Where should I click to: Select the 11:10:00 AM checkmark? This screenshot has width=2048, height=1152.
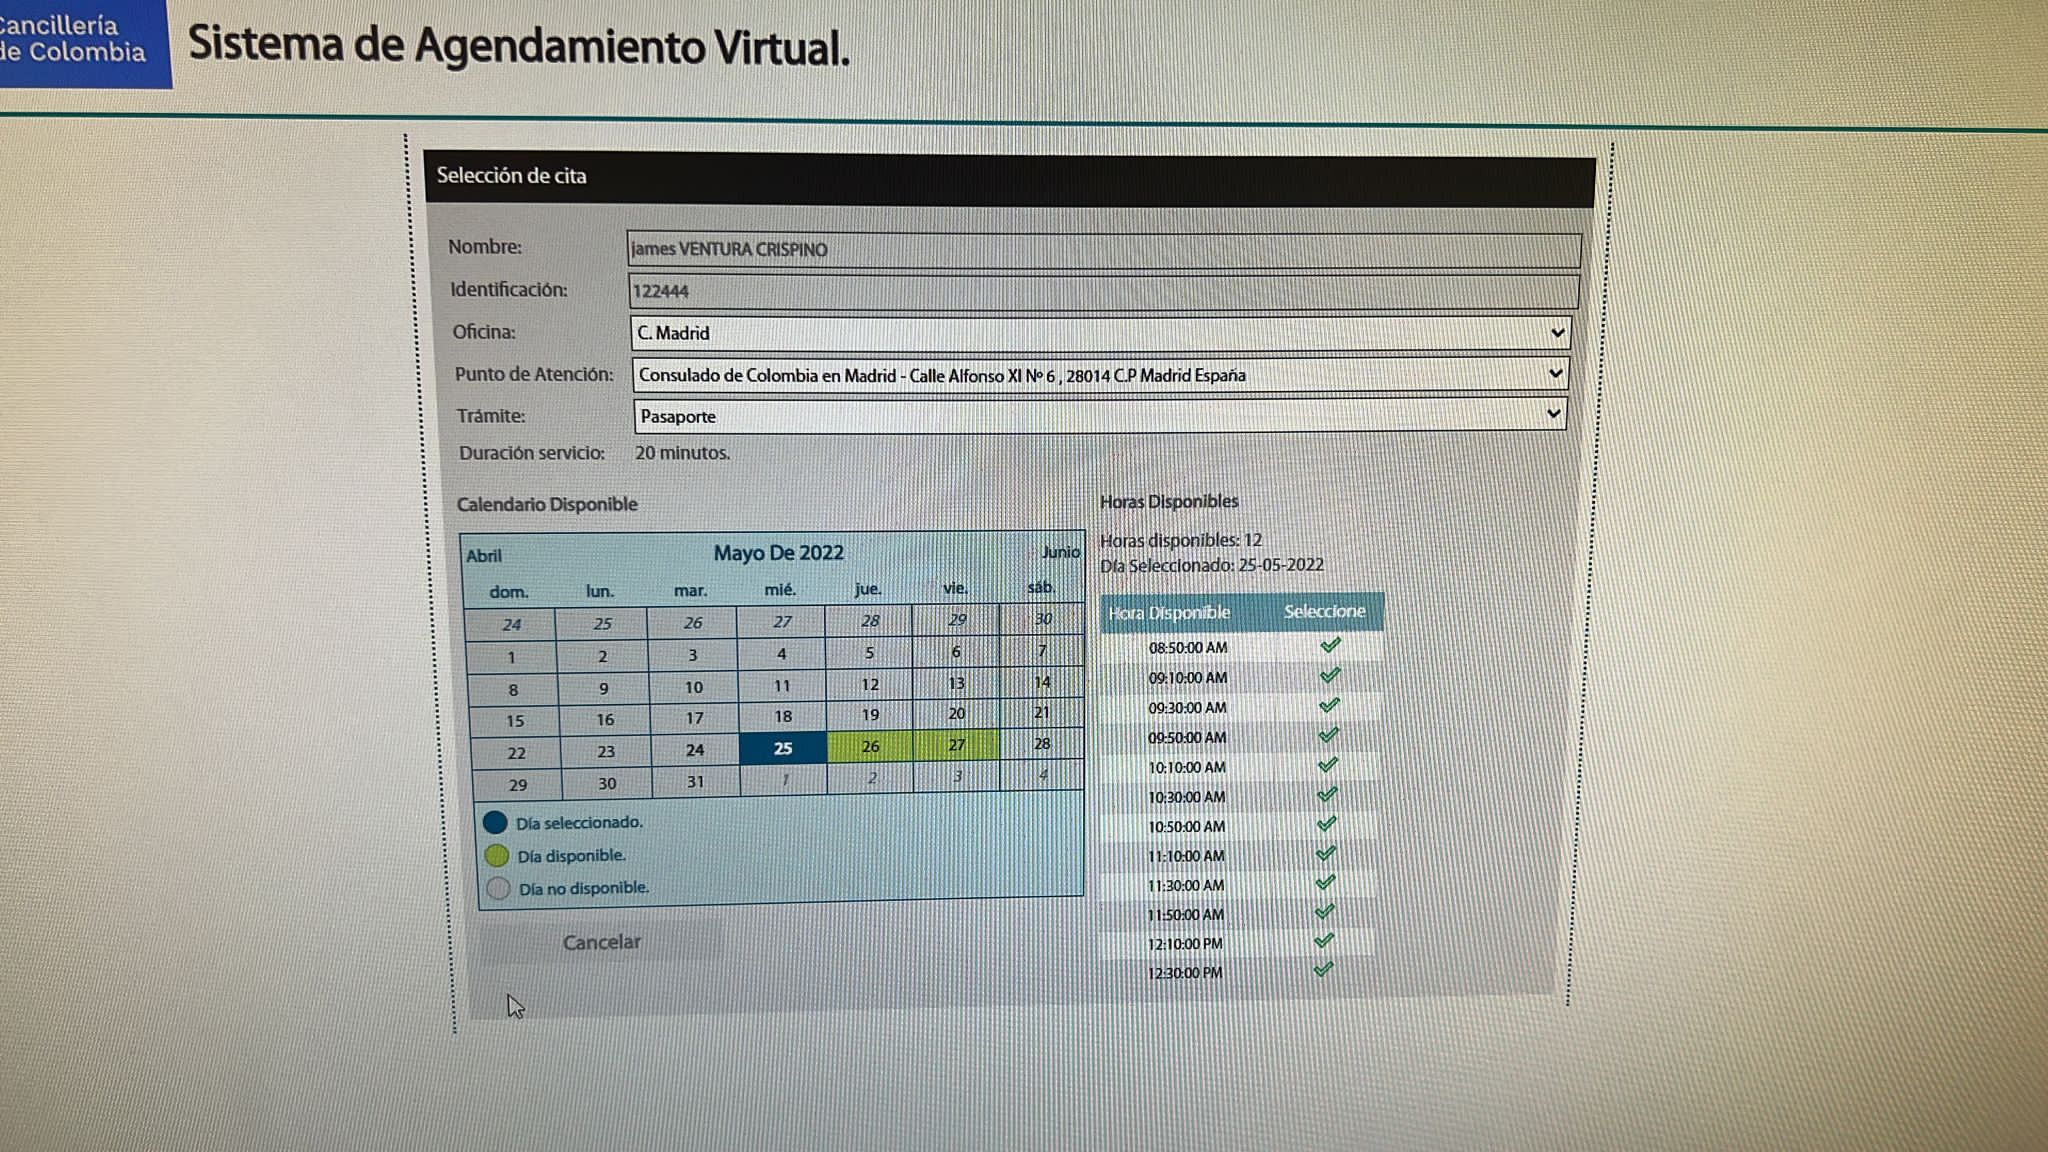[x=1326, y=854]
